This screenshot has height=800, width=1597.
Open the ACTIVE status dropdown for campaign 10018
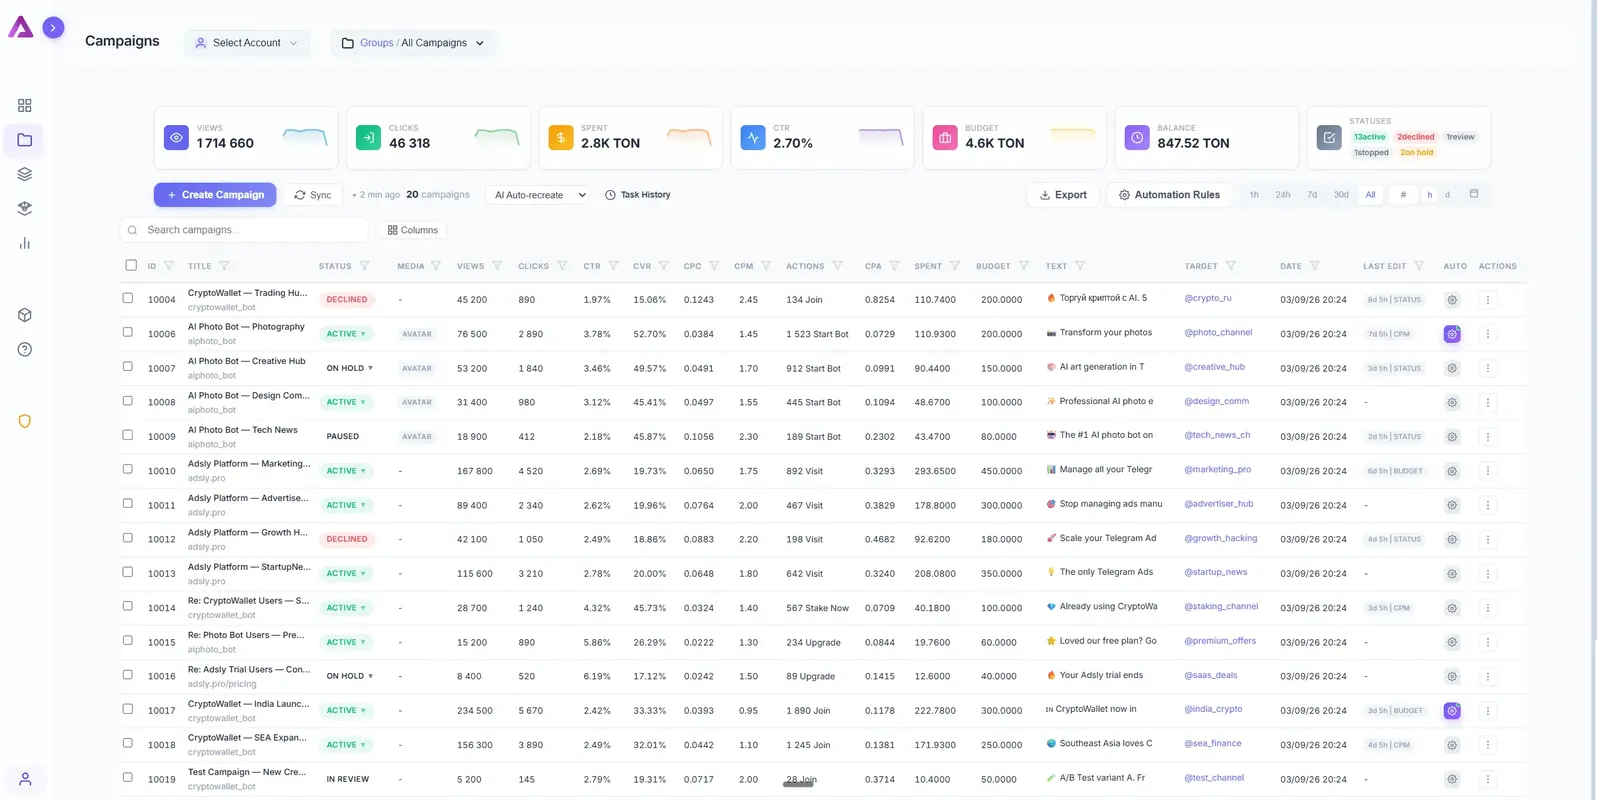tap(346, 745)
